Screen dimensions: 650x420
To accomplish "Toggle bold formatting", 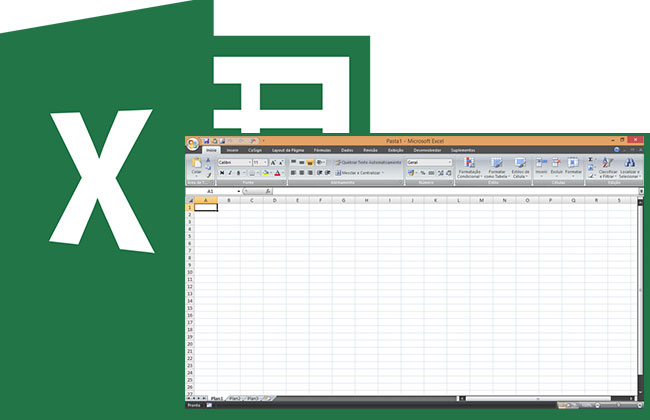I will [222, 173].
